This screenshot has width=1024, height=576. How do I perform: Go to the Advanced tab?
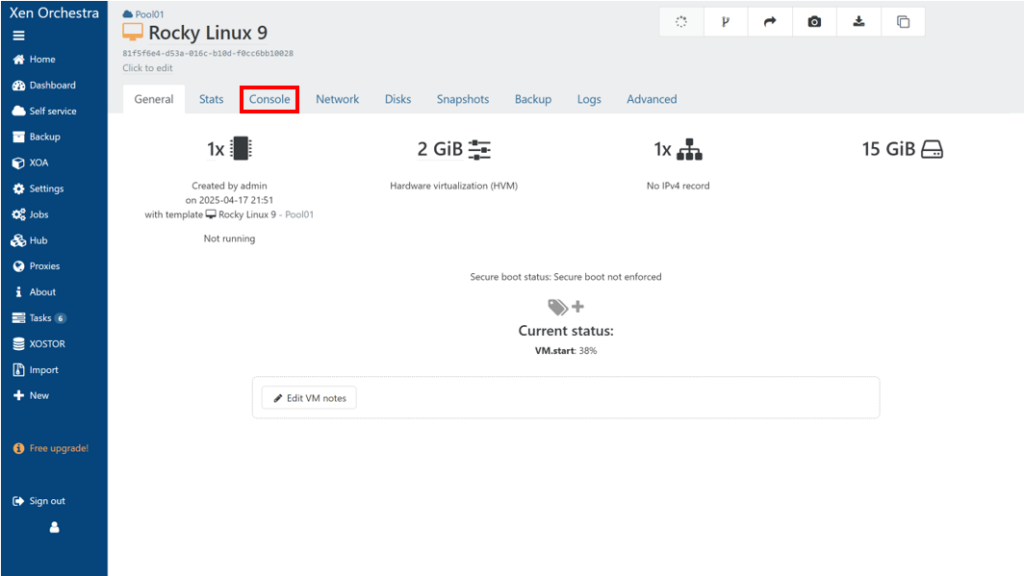(651, 99)
